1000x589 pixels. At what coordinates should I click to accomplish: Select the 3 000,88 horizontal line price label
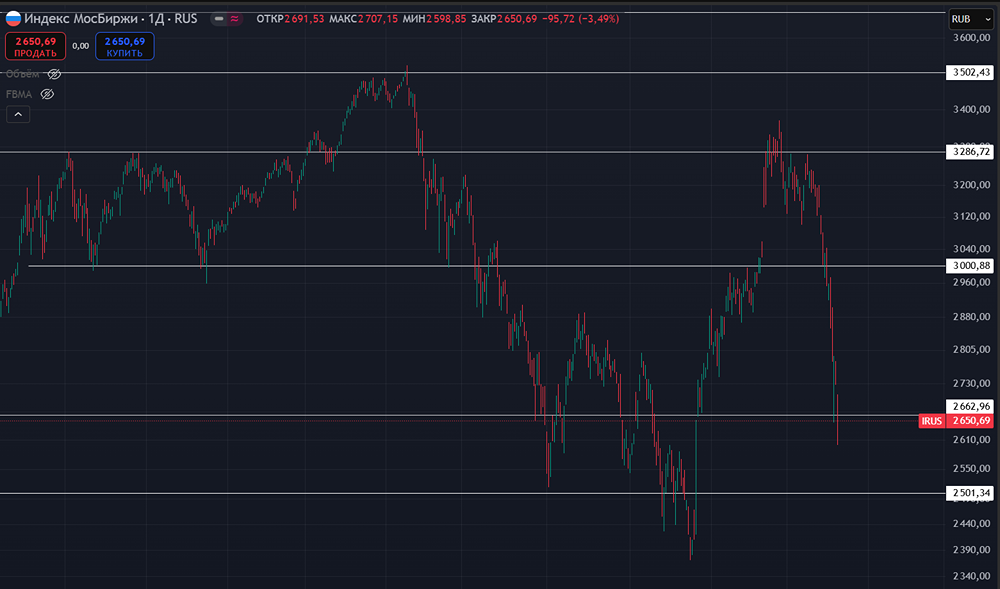click(969, 266)
